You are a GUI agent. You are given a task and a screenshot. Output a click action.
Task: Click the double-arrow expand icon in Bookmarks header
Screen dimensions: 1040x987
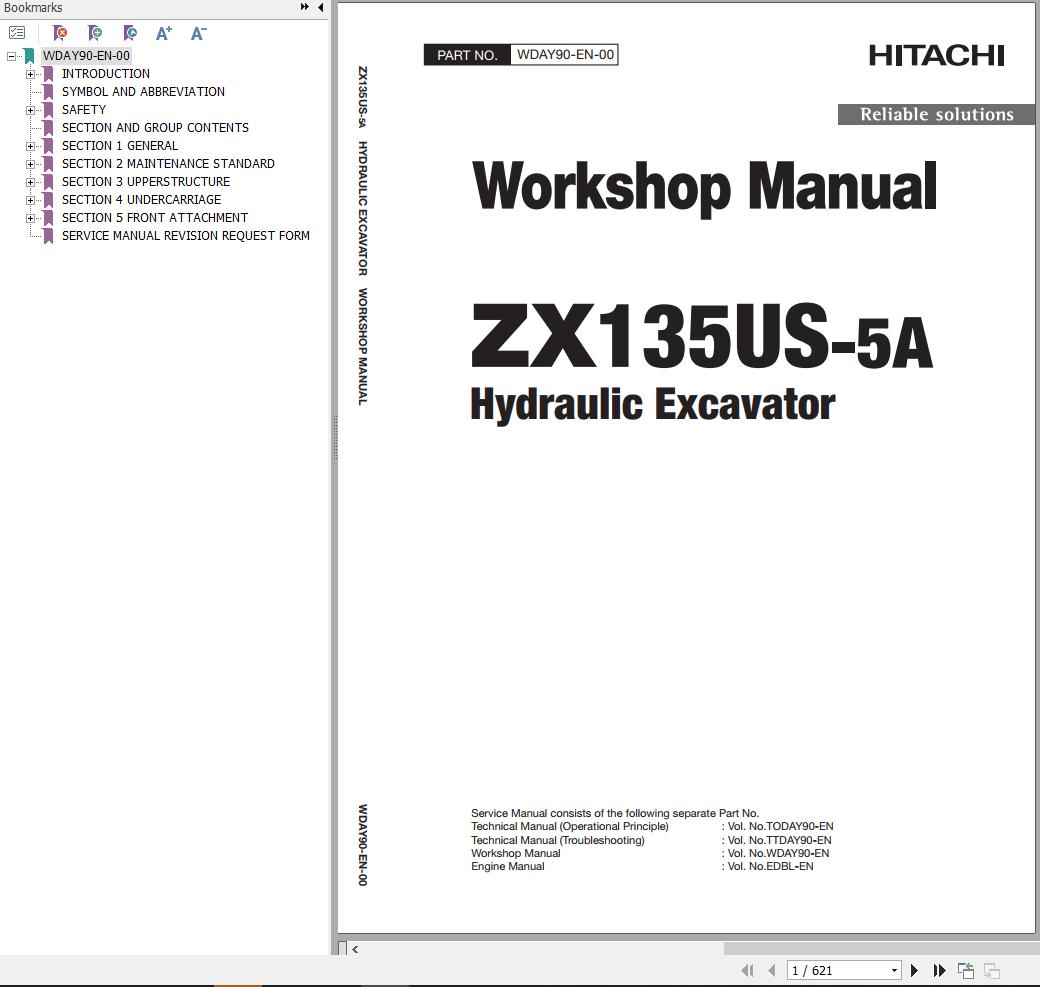(304, 7)
